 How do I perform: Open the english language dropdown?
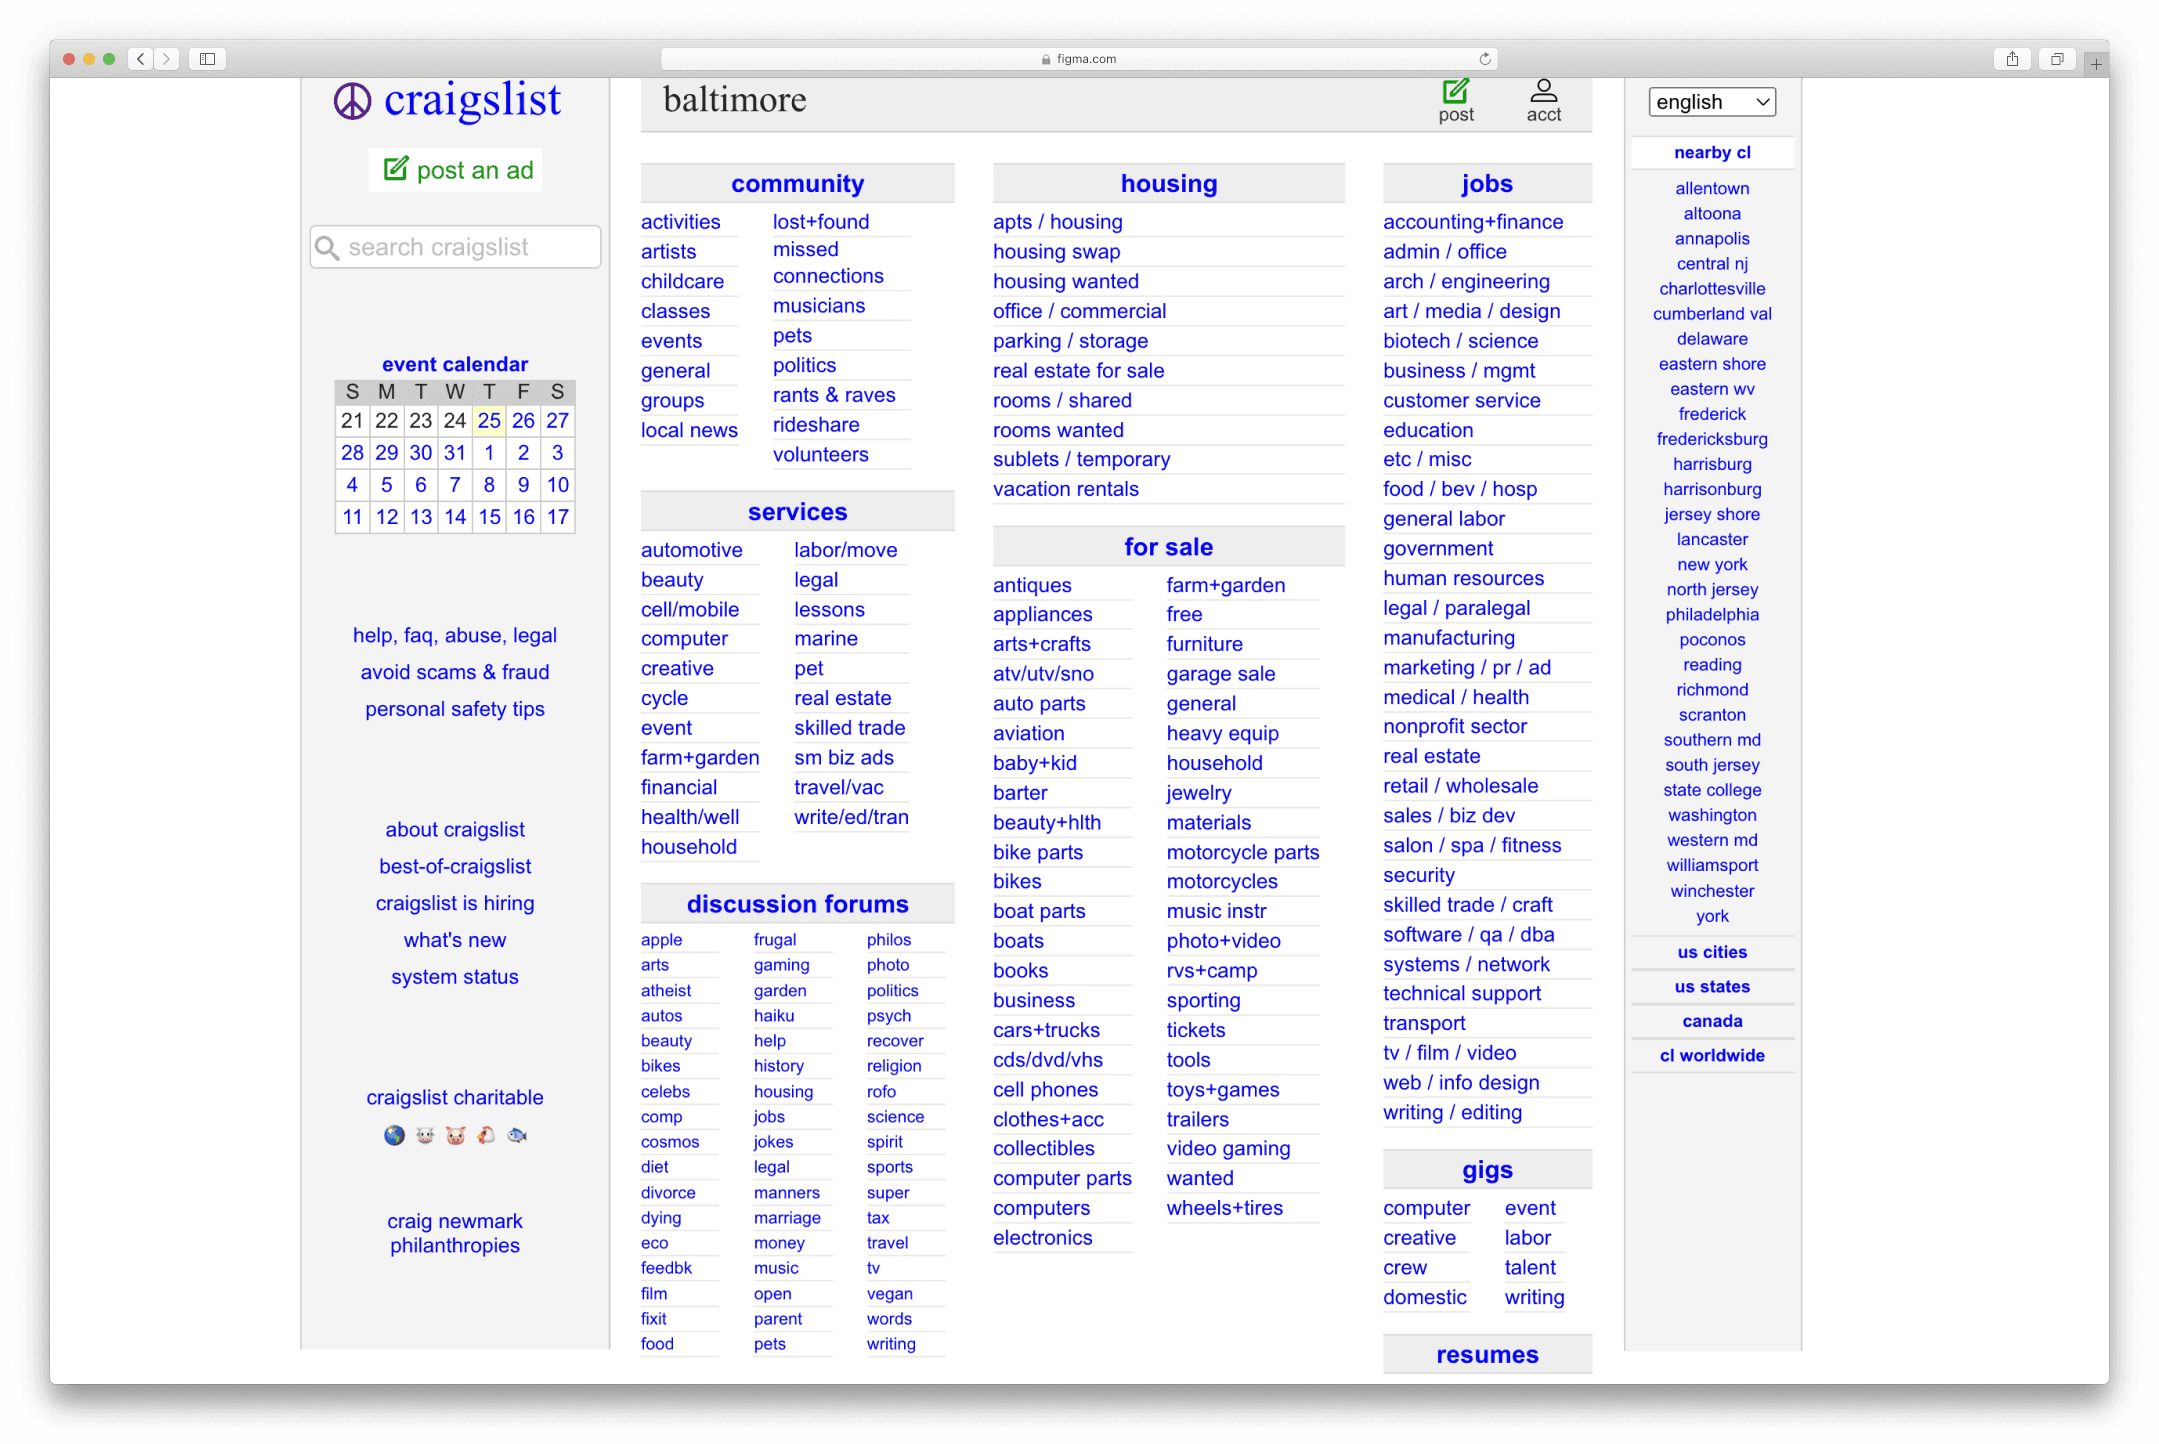1711,102
